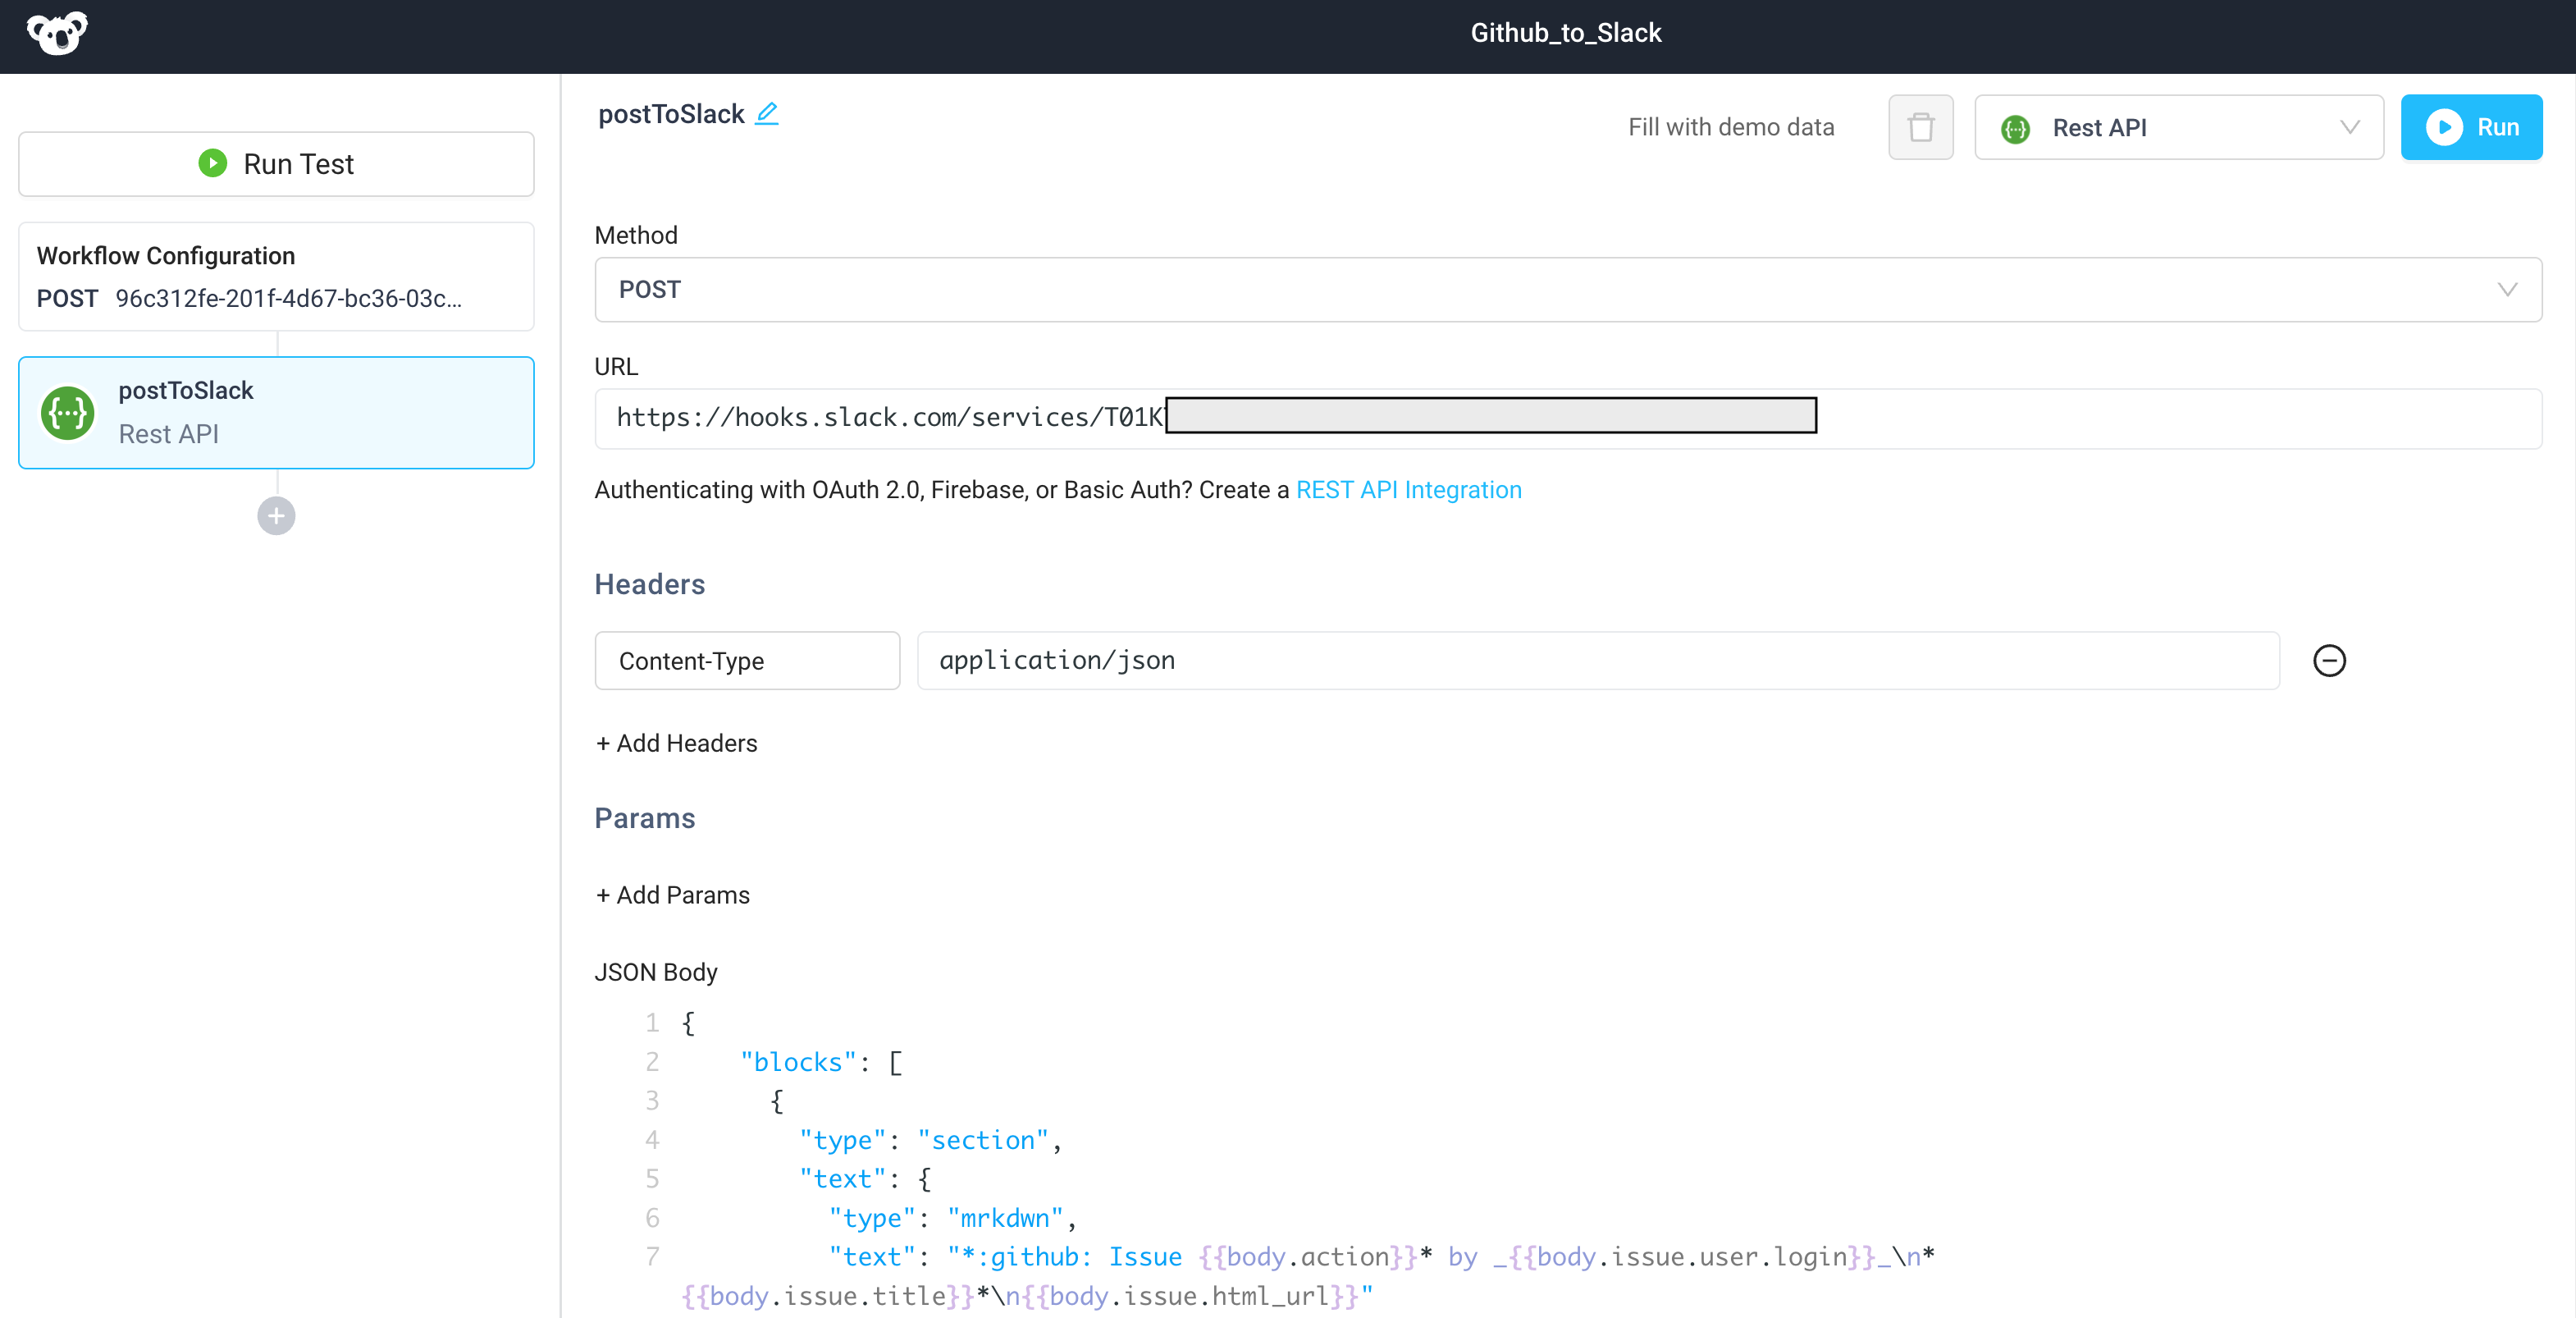Click the koala logo in the top bar
Image resolution: width=2576 pixels, height=1318 pixels.
(57, 33)
